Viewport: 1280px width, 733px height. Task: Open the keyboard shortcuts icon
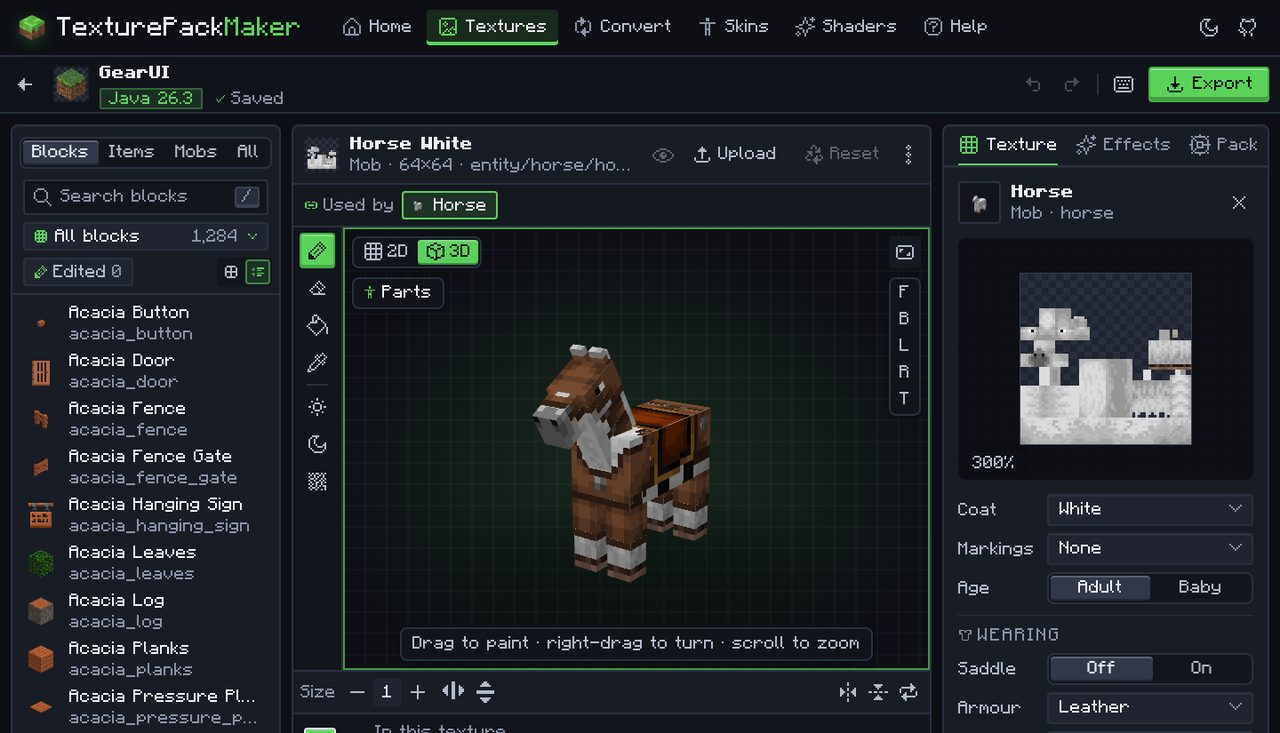[1123, 84]
